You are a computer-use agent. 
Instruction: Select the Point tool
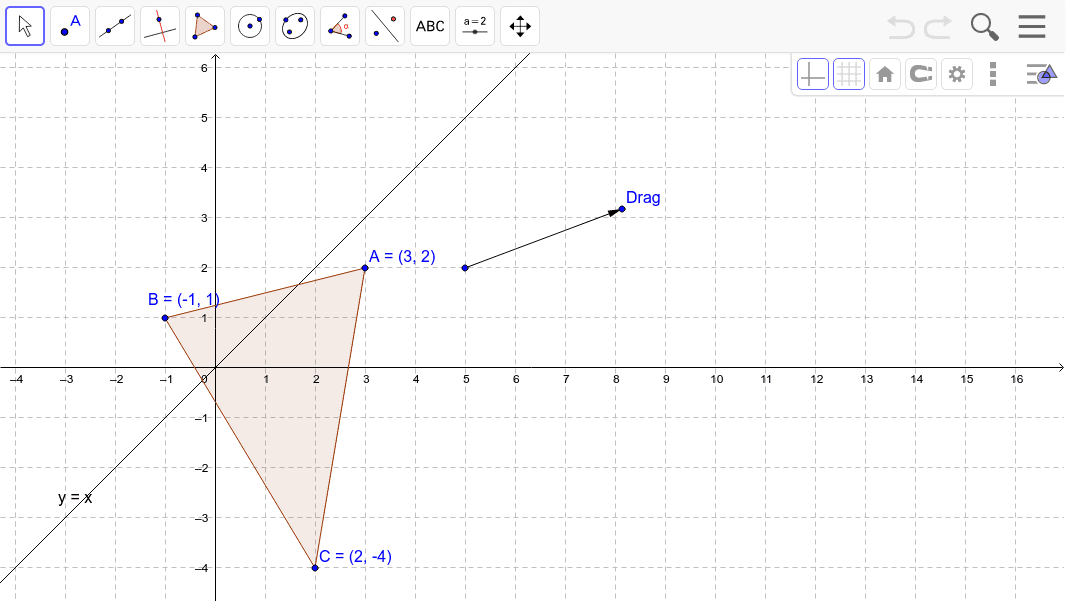[69, 26]
